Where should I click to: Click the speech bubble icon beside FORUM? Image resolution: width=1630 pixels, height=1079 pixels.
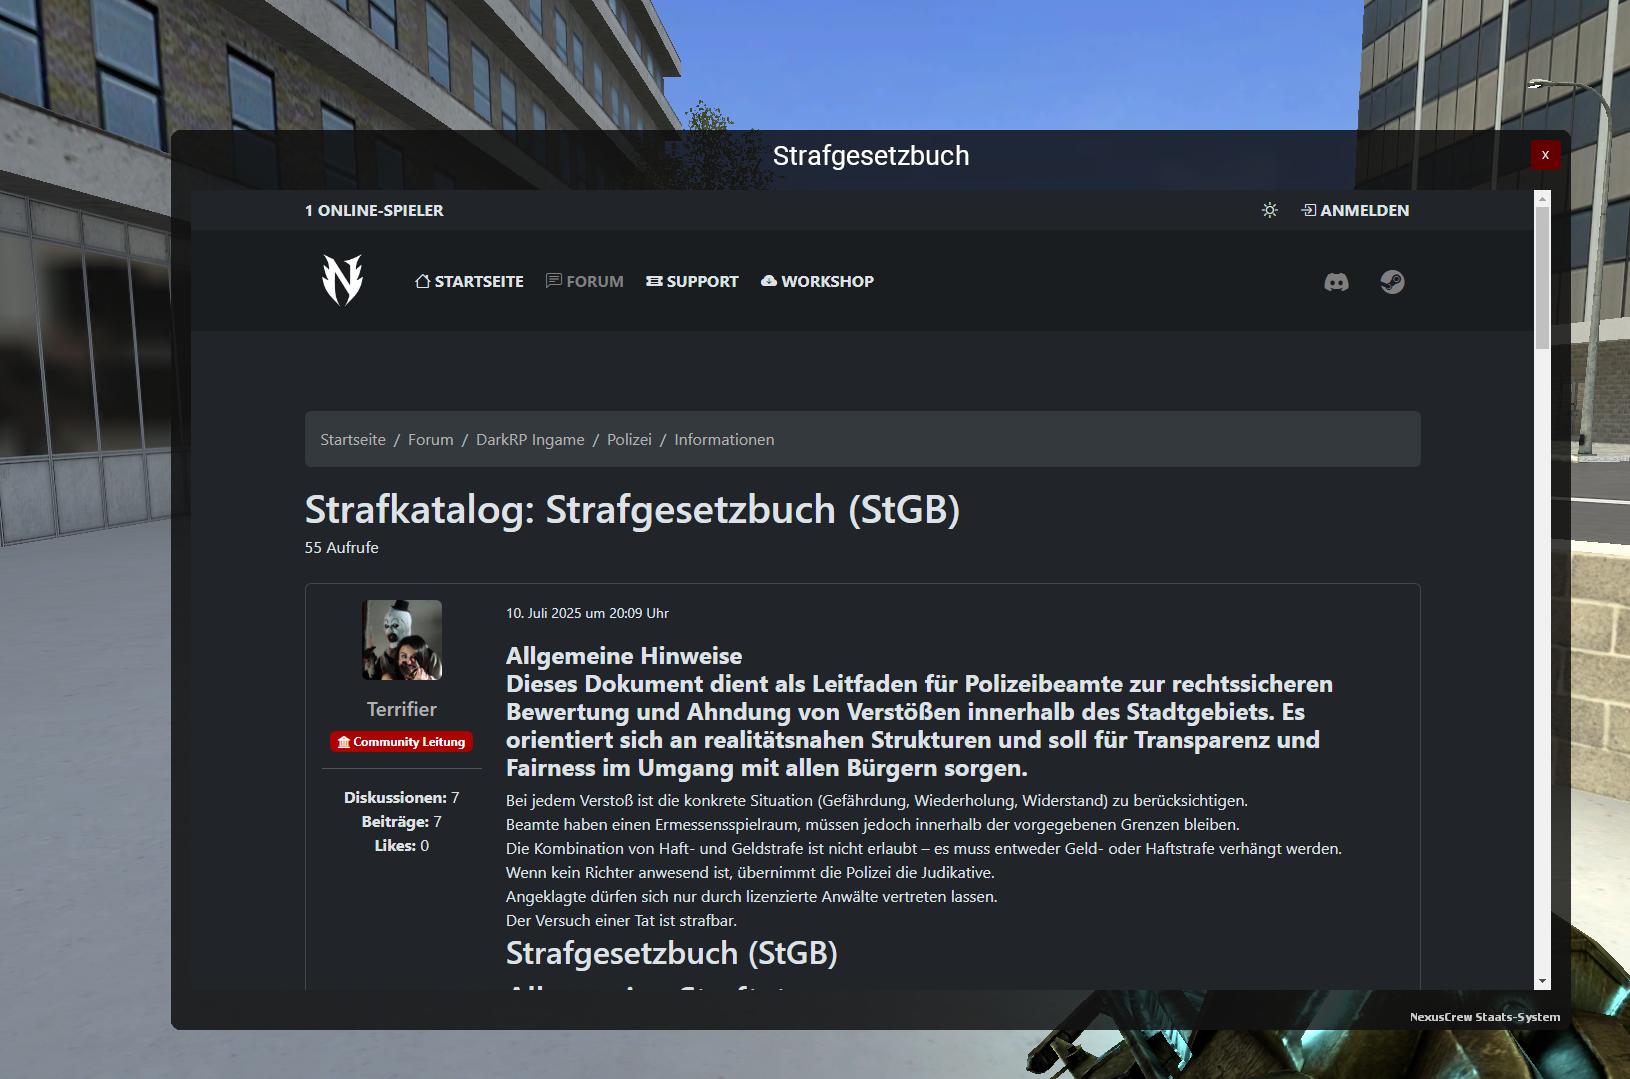click(x=552, y=281)
